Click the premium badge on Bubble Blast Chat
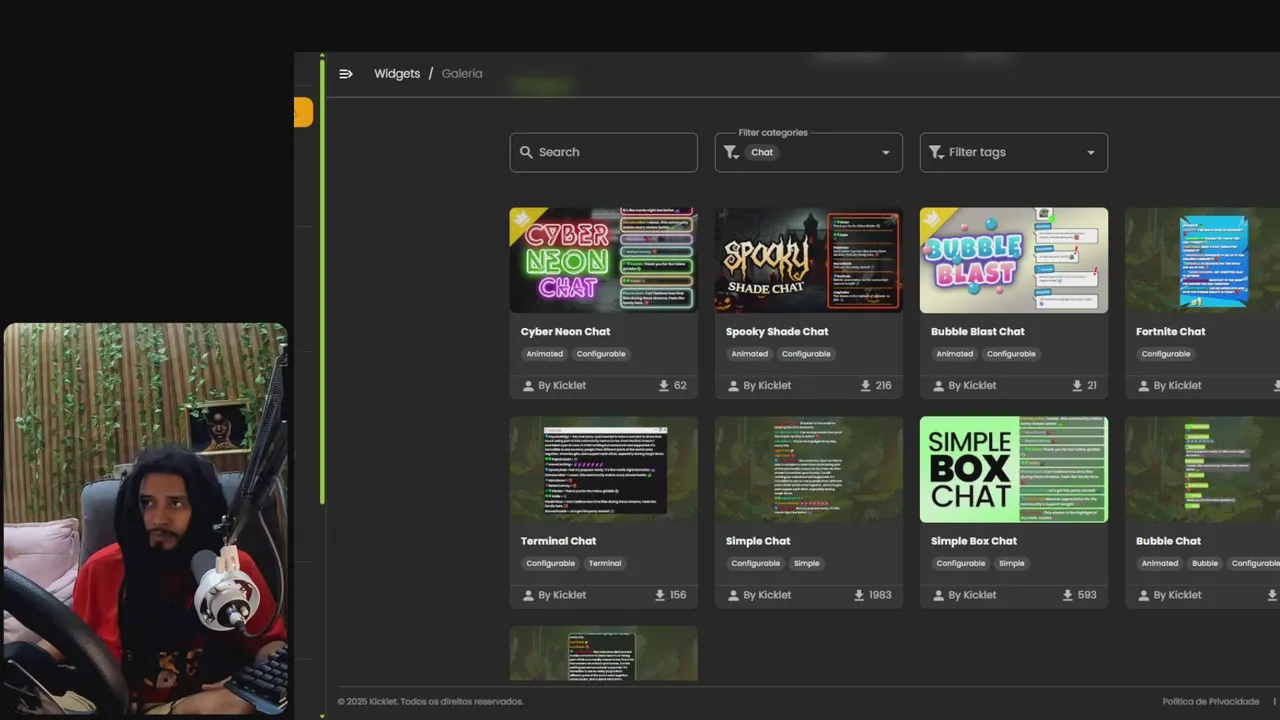1280x720 pixels. [933, 221]
